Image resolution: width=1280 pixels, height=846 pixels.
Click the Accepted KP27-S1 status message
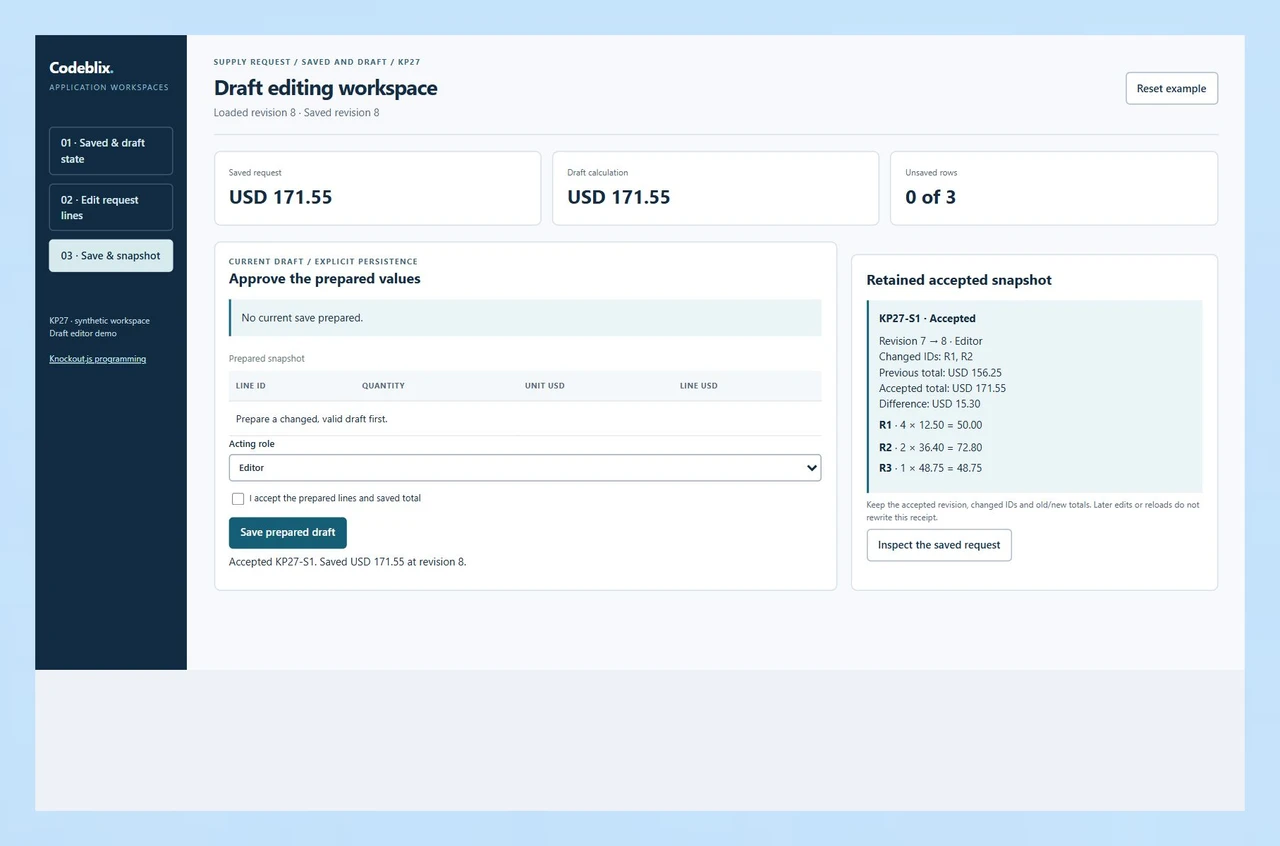pyautogui.click(x=348, y=562)
